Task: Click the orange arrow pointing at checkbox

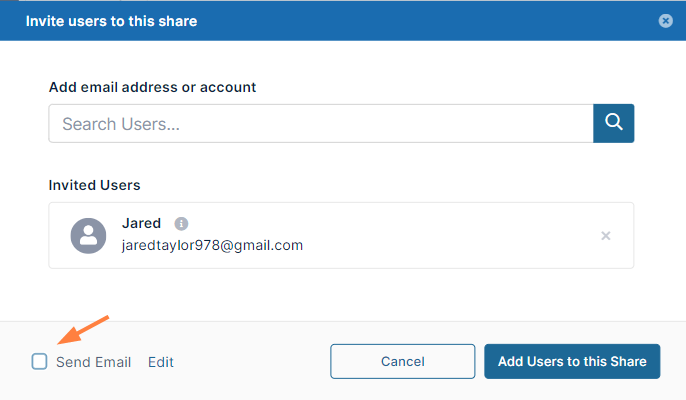Action: coord(83,330)
